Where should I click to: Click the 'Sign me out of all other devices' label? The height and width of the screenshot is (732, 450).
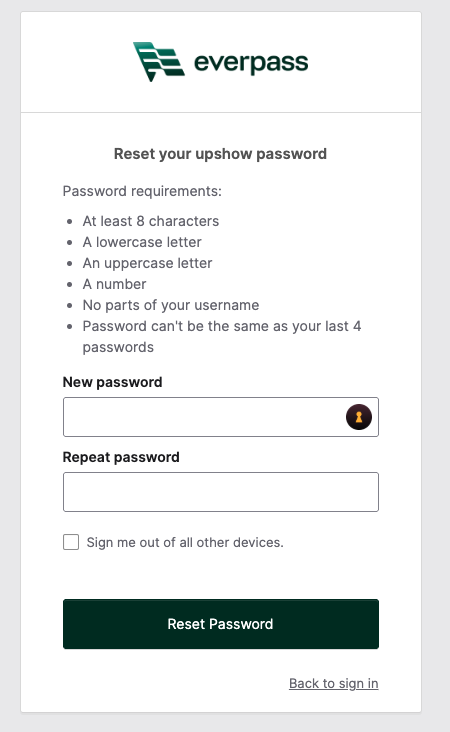point(185,542)
